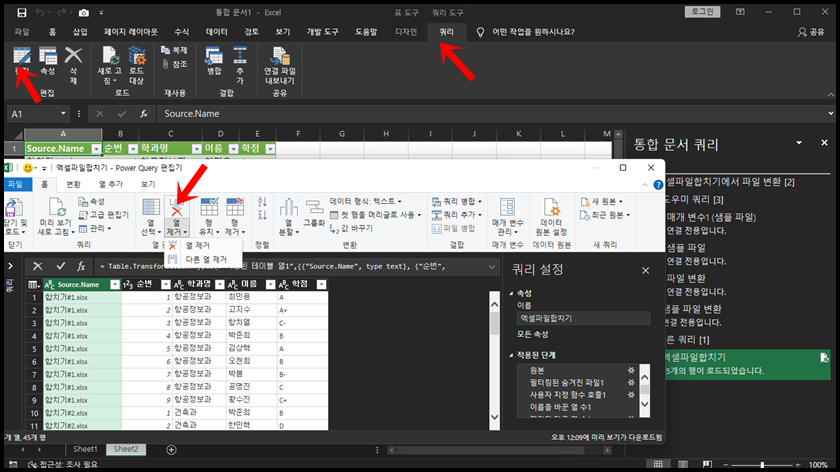This screenshot has height=472, width=840.
Task: Add a new sheet with the plus button
Action: pos(171,450)
